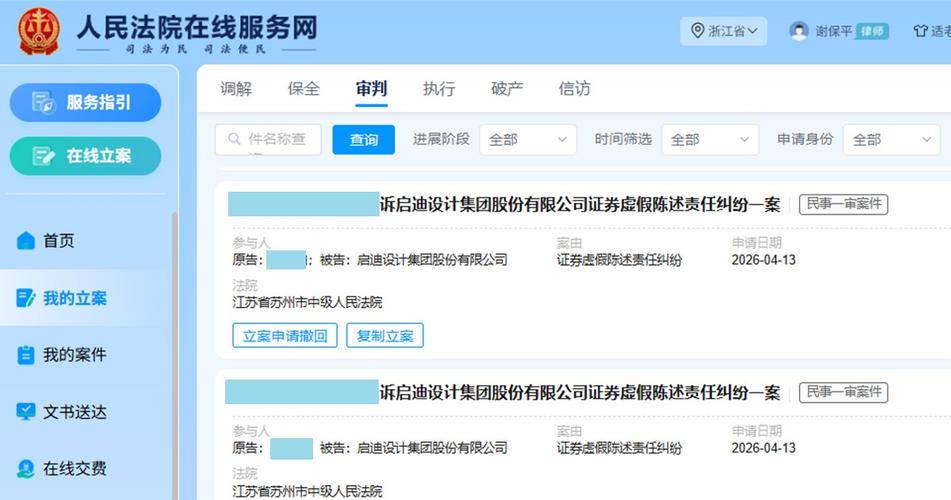This screenshot has height=500, width=951.
Task: Switch to the 保全 tab
Action: [x=304, y=89]
